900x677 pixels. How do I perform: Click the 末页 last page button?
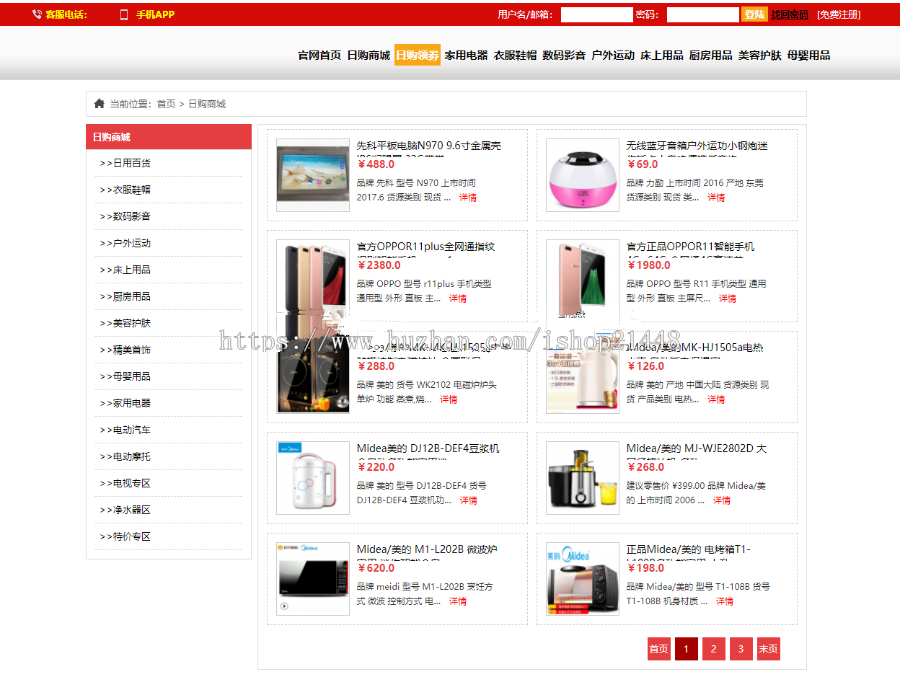tap(768, 649)
